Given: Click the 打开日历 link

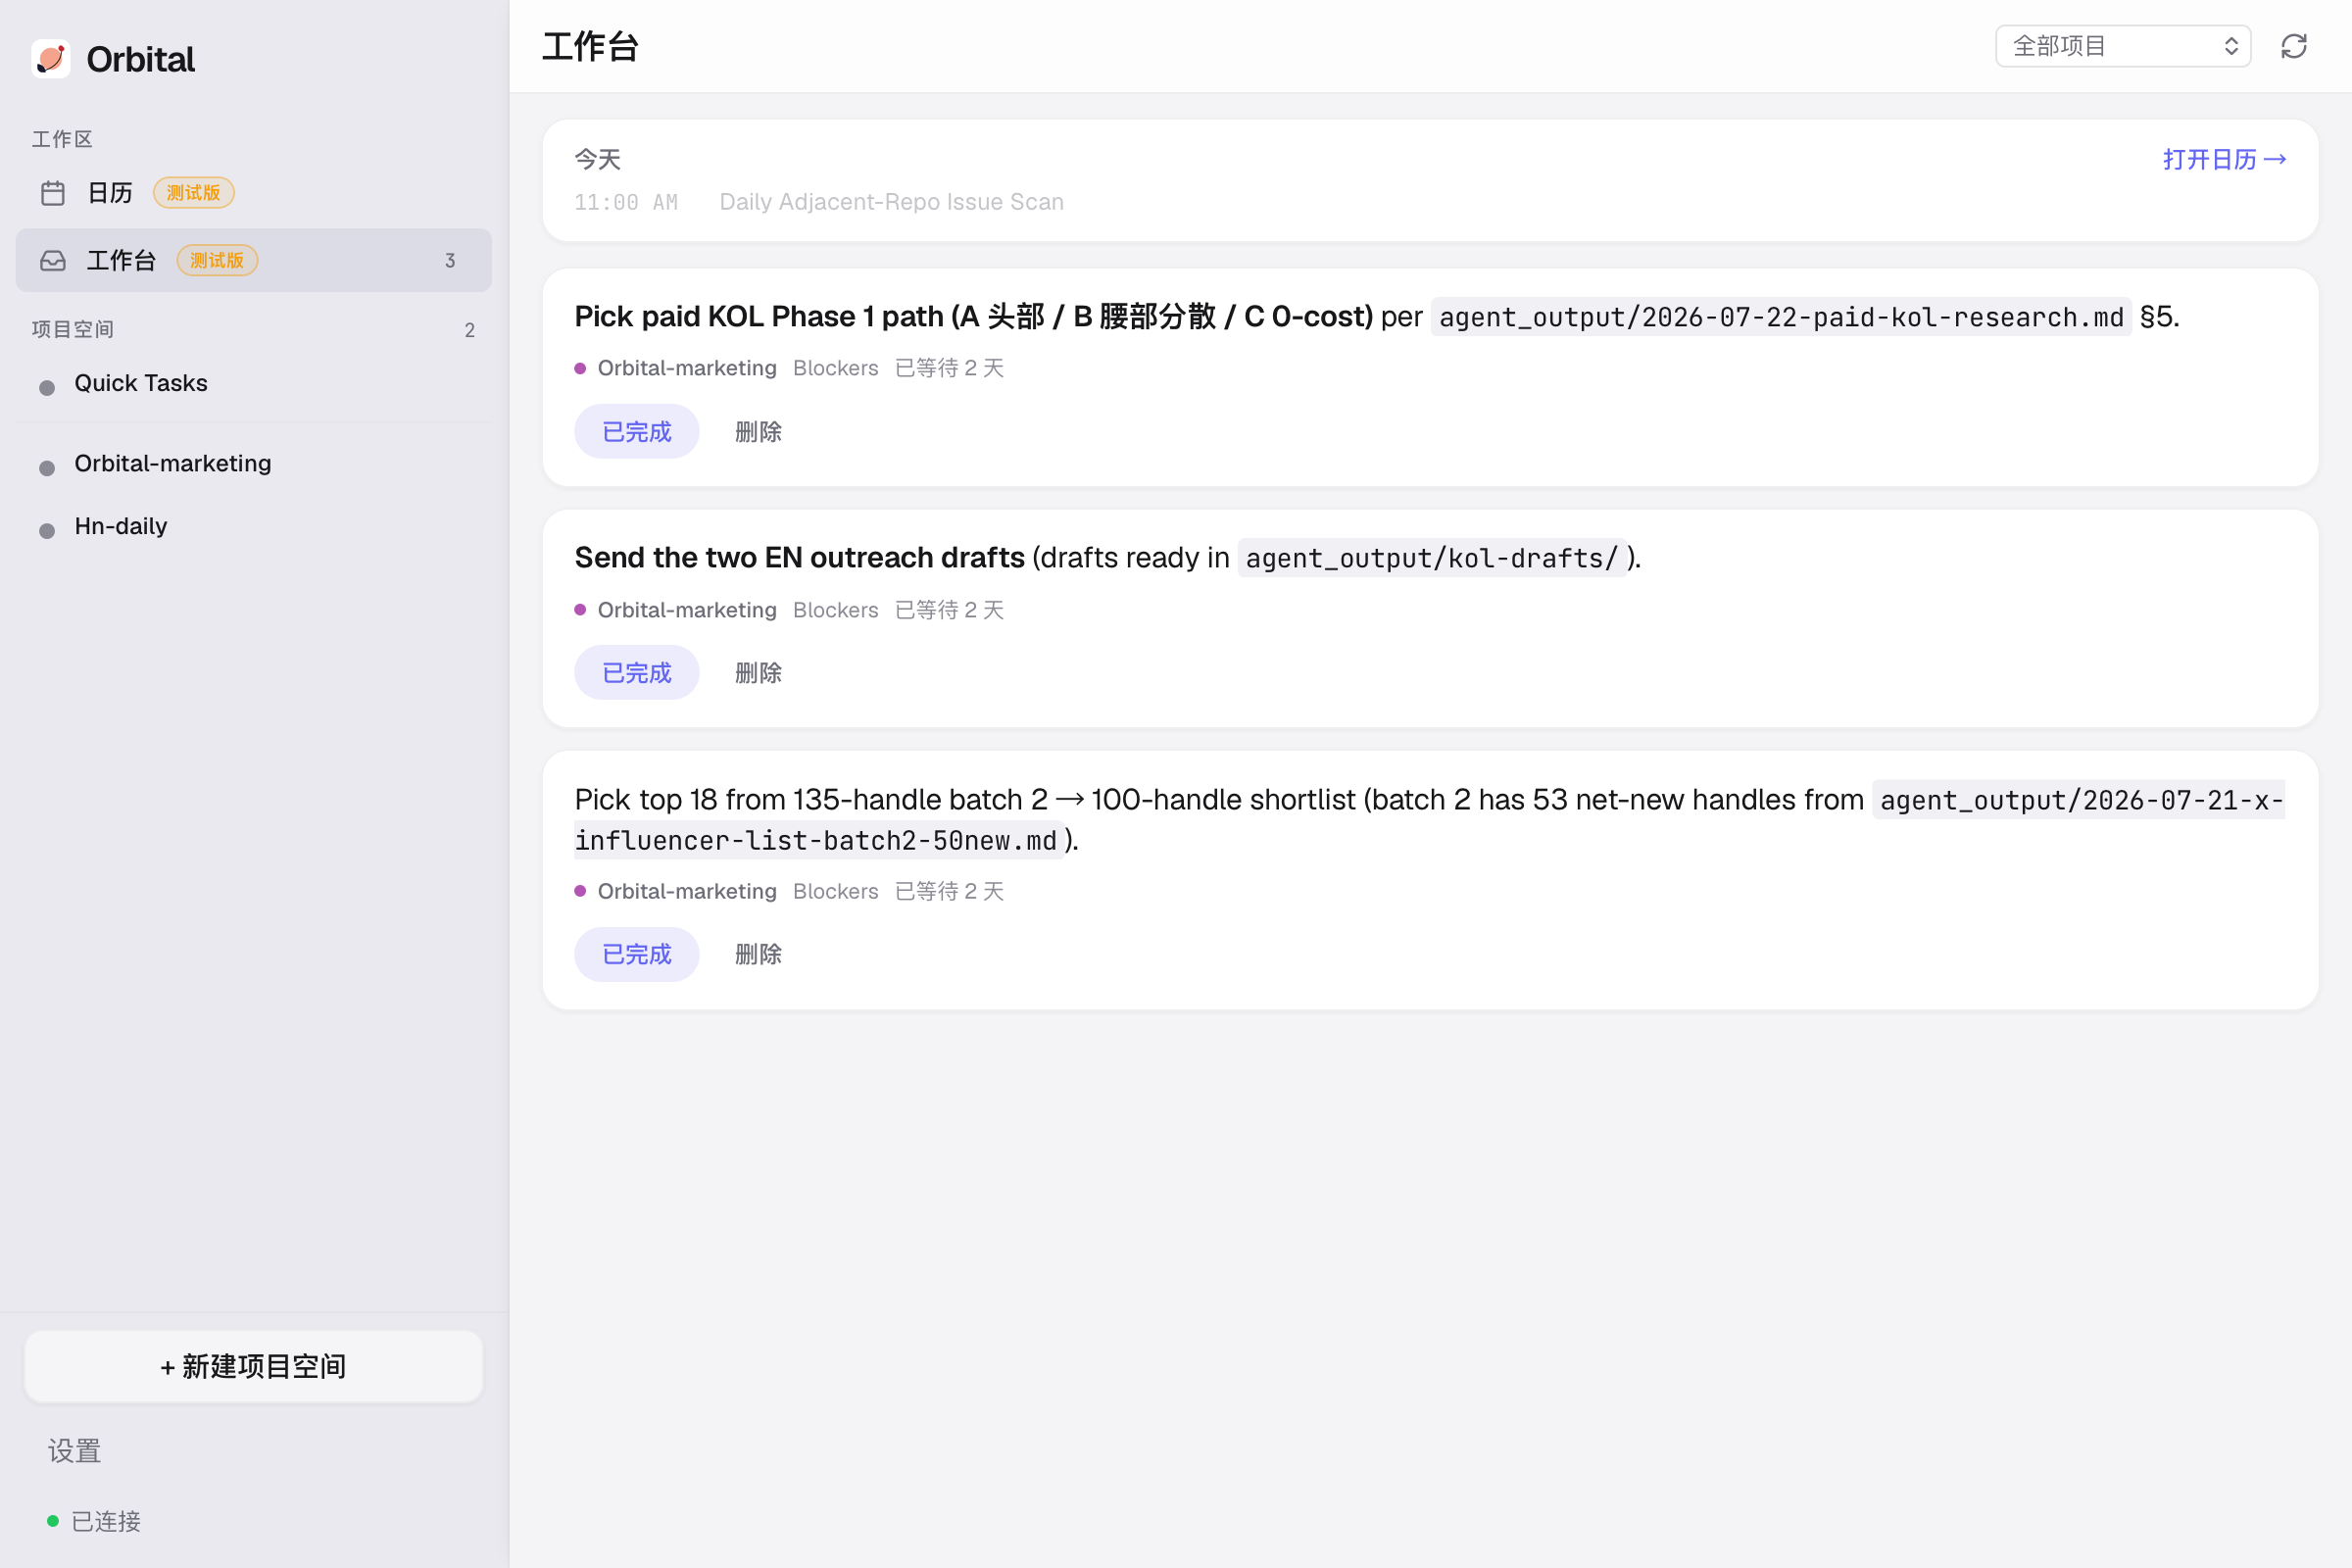Looking at the screenshot, I should [2225, 159].
